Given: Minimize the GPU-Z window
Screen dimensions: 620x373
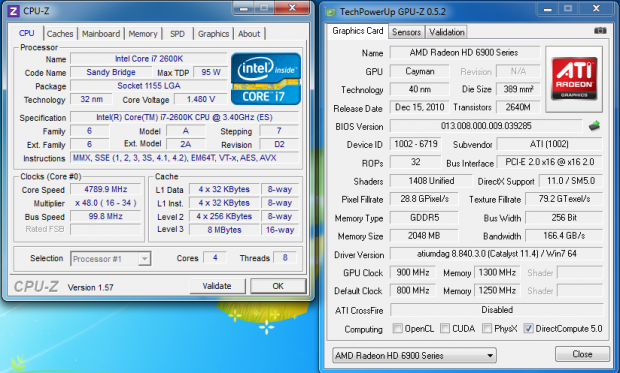Looking at the screenshot, I should pos(547,9).
